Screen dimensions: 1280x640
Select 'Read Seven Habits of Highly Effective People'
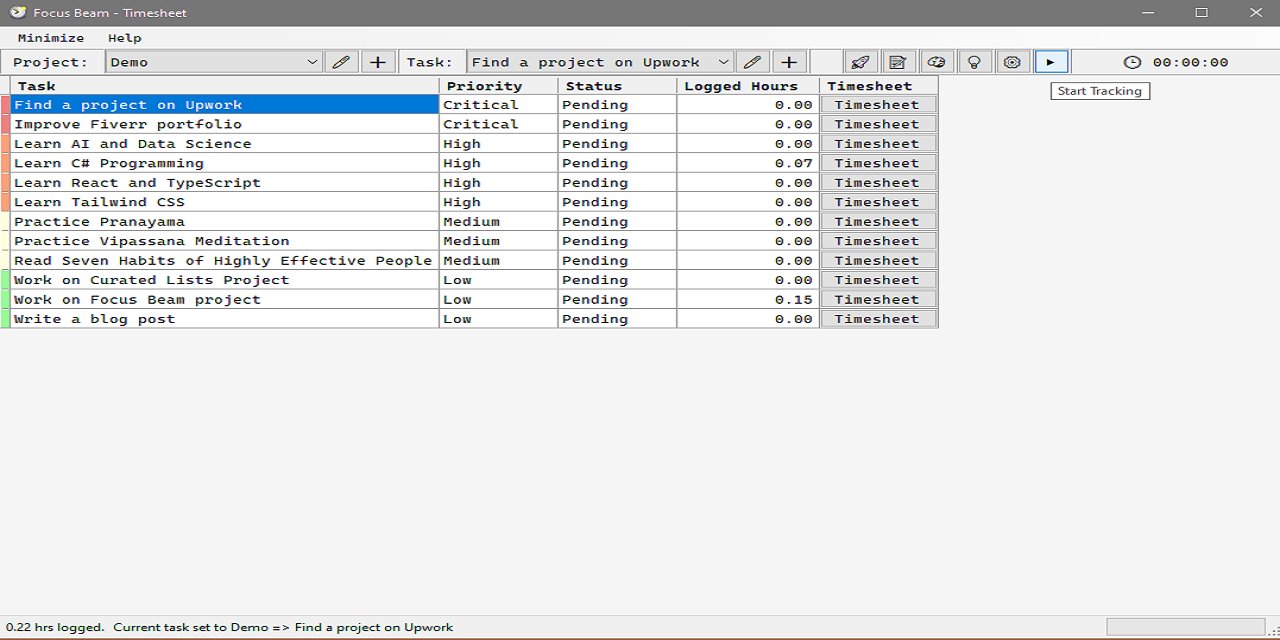224,261
